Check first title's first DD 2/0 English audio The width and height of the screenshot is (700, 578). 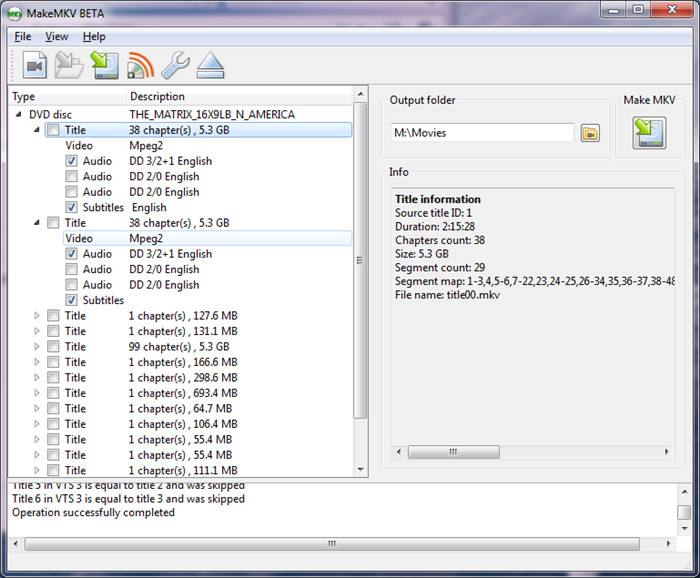[x=71, y=177]
